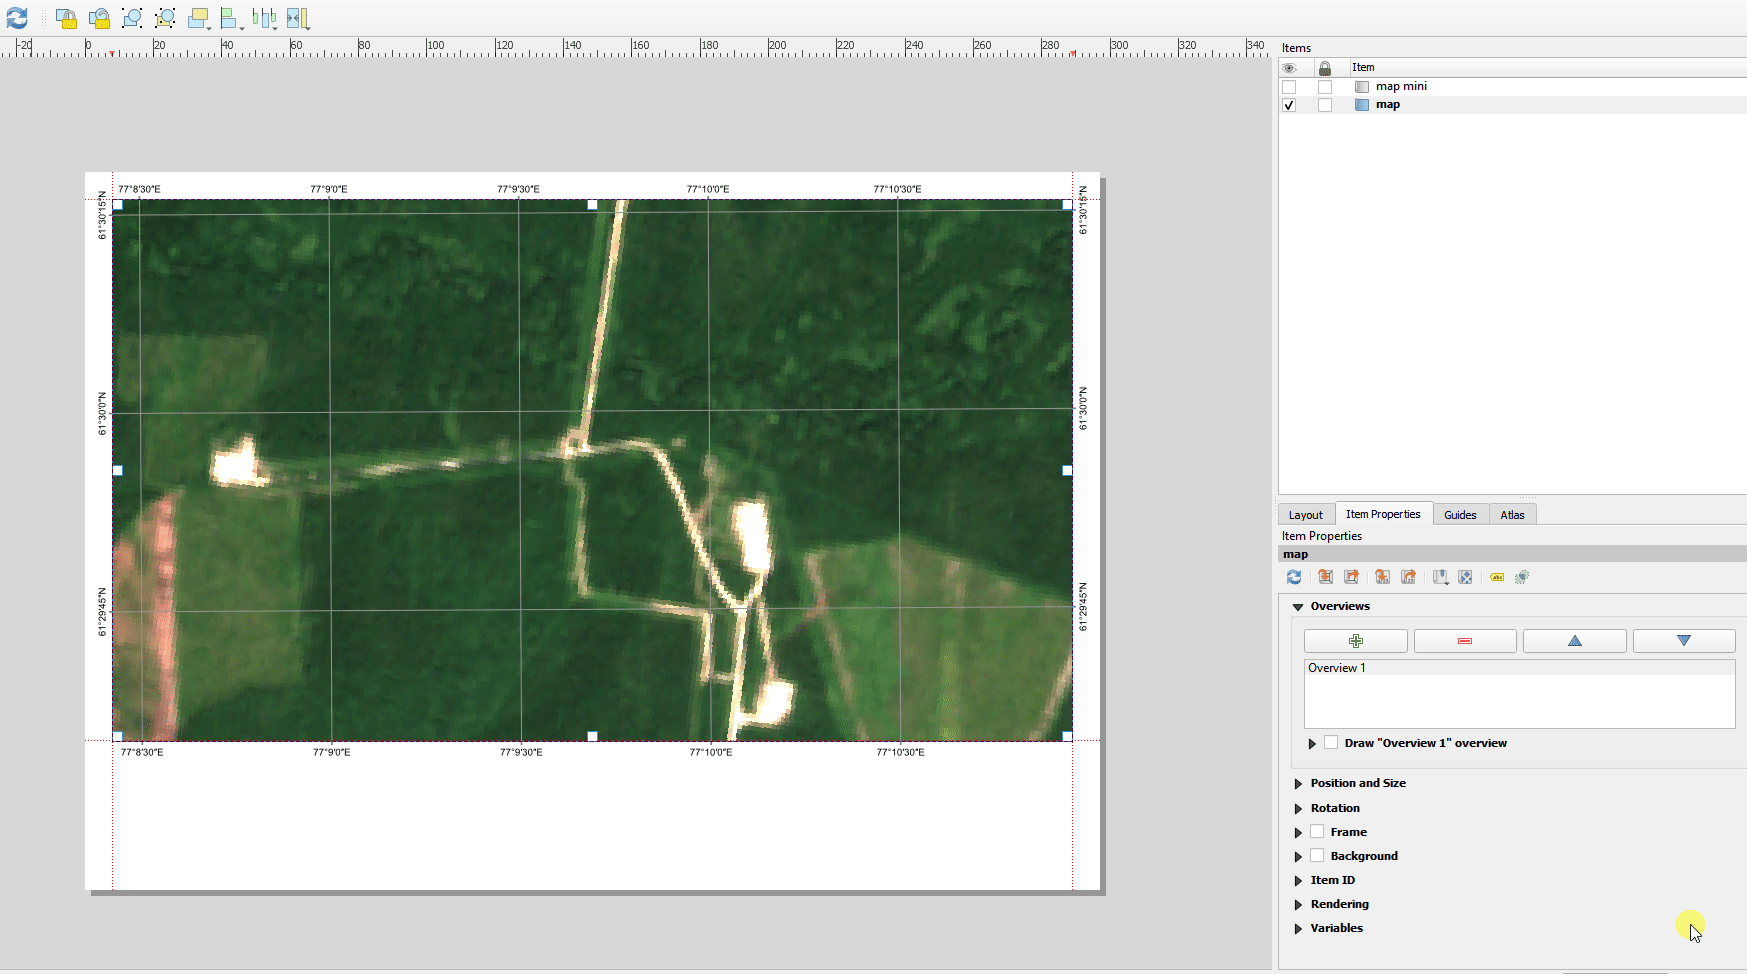Image resolution: width=1747 pixels, height=974 pixels.
Task: Click the Group Items toolbar icon
Action: [132, 18]
